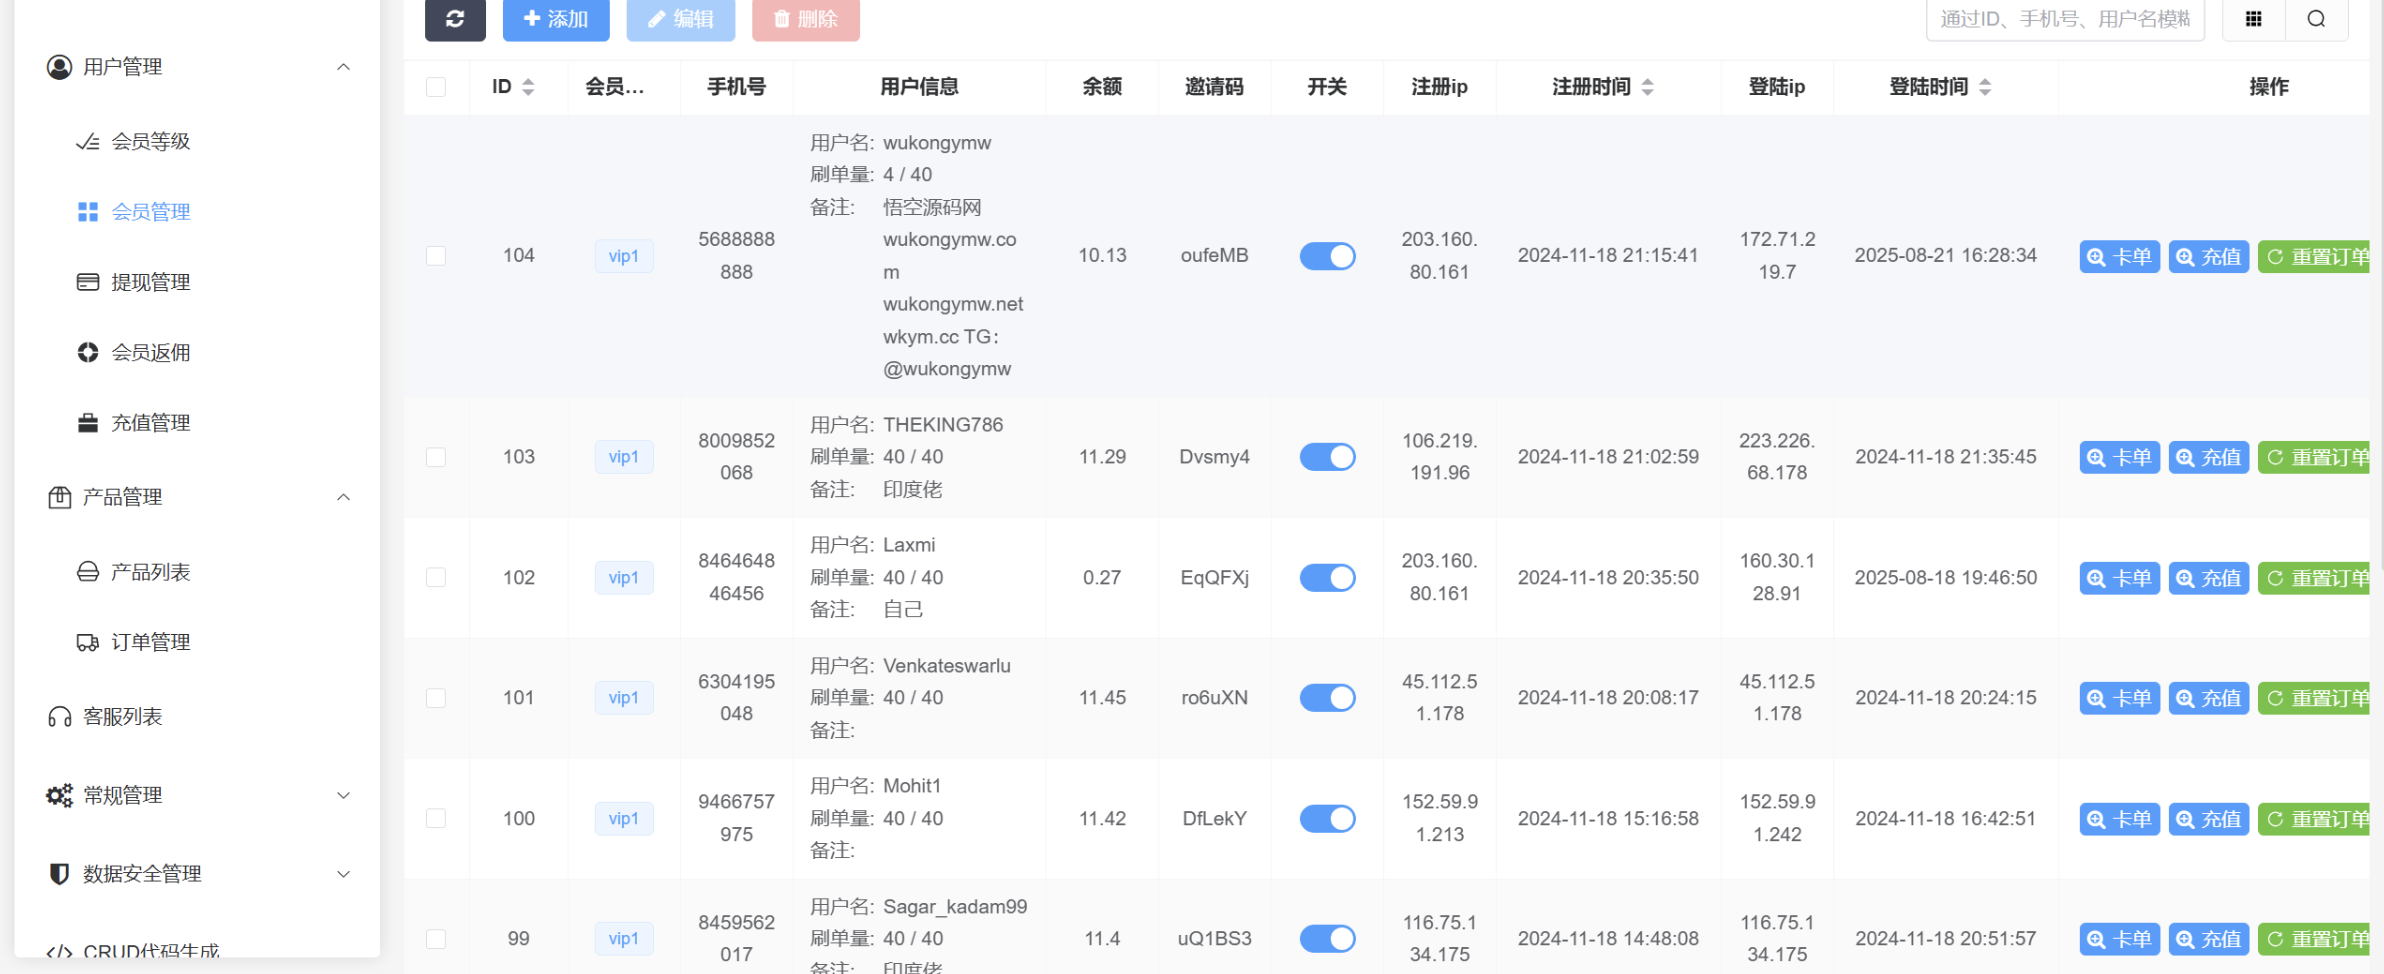Click the search magnifier icon
Image resolution: width=2384 pixels, height=974 pixels.
pos(2316,19)
